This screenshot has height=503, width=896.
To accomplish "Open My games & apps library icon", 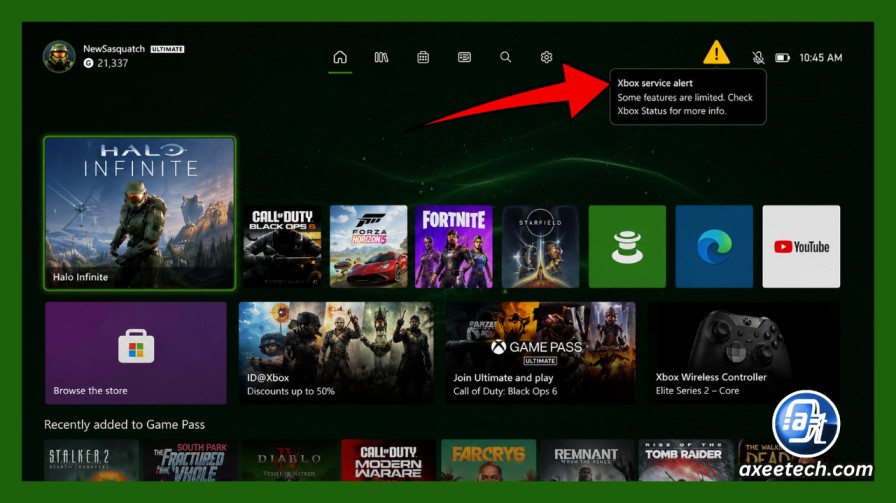I will pyautogui.click(x=381, y=57).
